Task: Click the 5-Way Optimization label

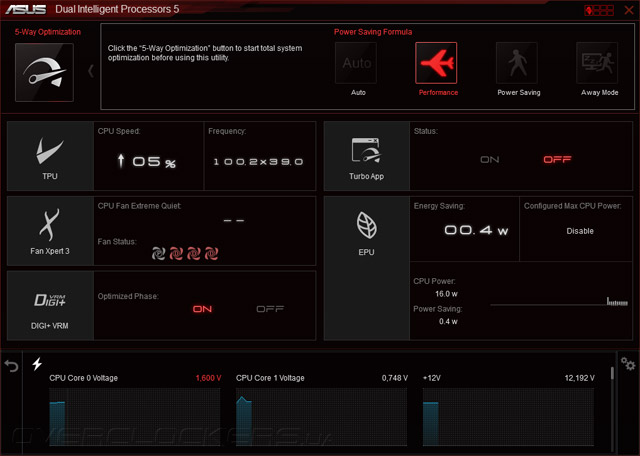Action: pyautogui.click(x=48, y=32)
